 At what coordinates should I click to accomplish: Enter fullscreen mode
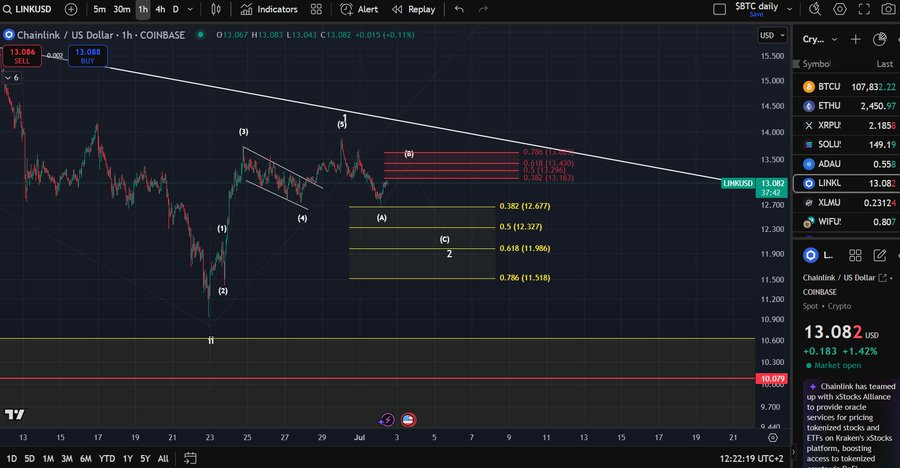[864, 9]
